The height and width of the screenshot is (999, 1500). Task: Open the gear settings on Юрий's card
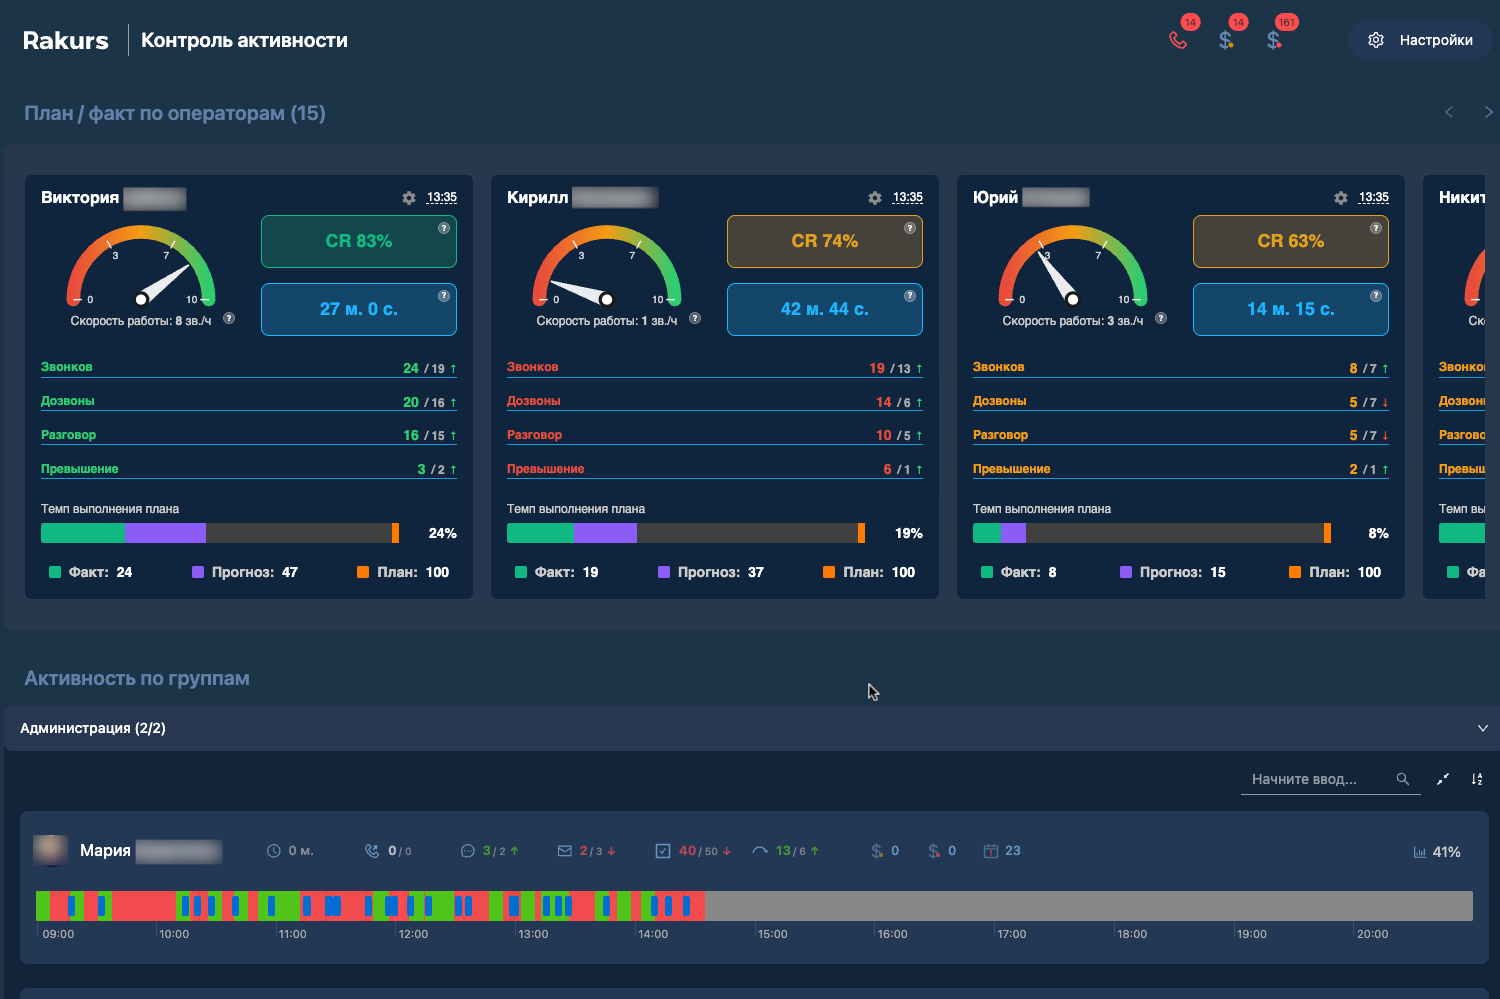tap(1341, 198)
